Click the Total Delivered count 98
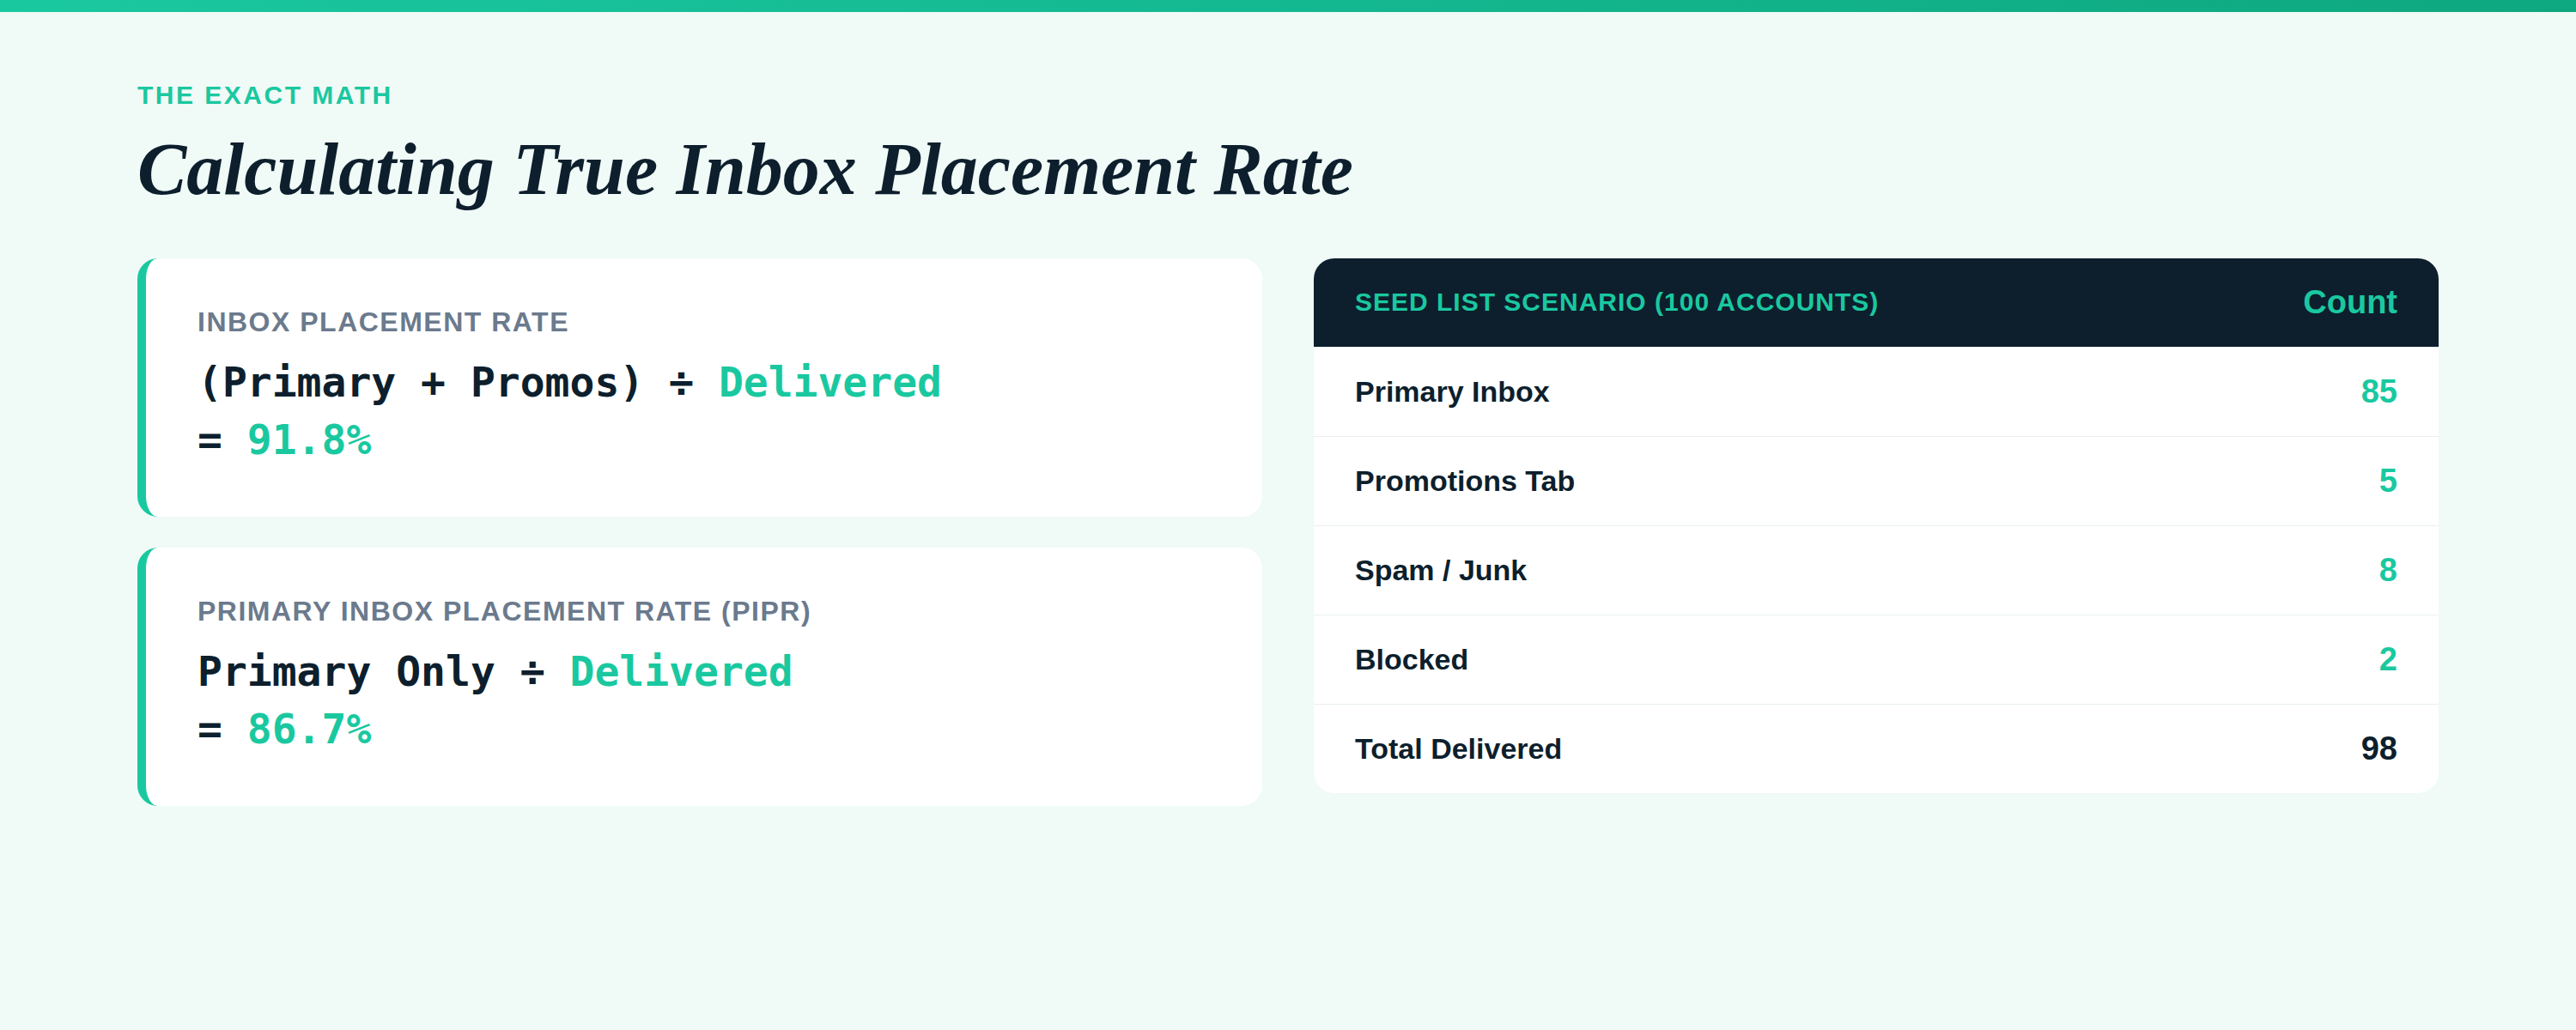This screenshot has width=2576, height=1030. pyautogui.click(x=2378, y=748)
